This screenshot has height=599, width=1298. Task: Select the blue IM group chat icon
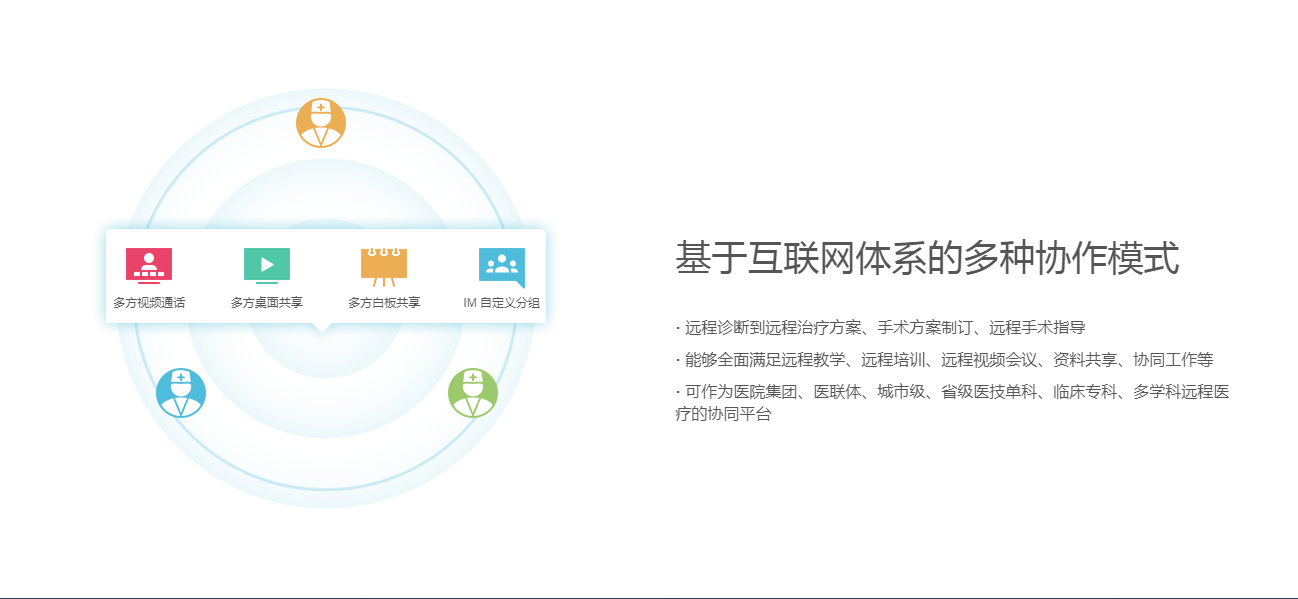point(502,267)
